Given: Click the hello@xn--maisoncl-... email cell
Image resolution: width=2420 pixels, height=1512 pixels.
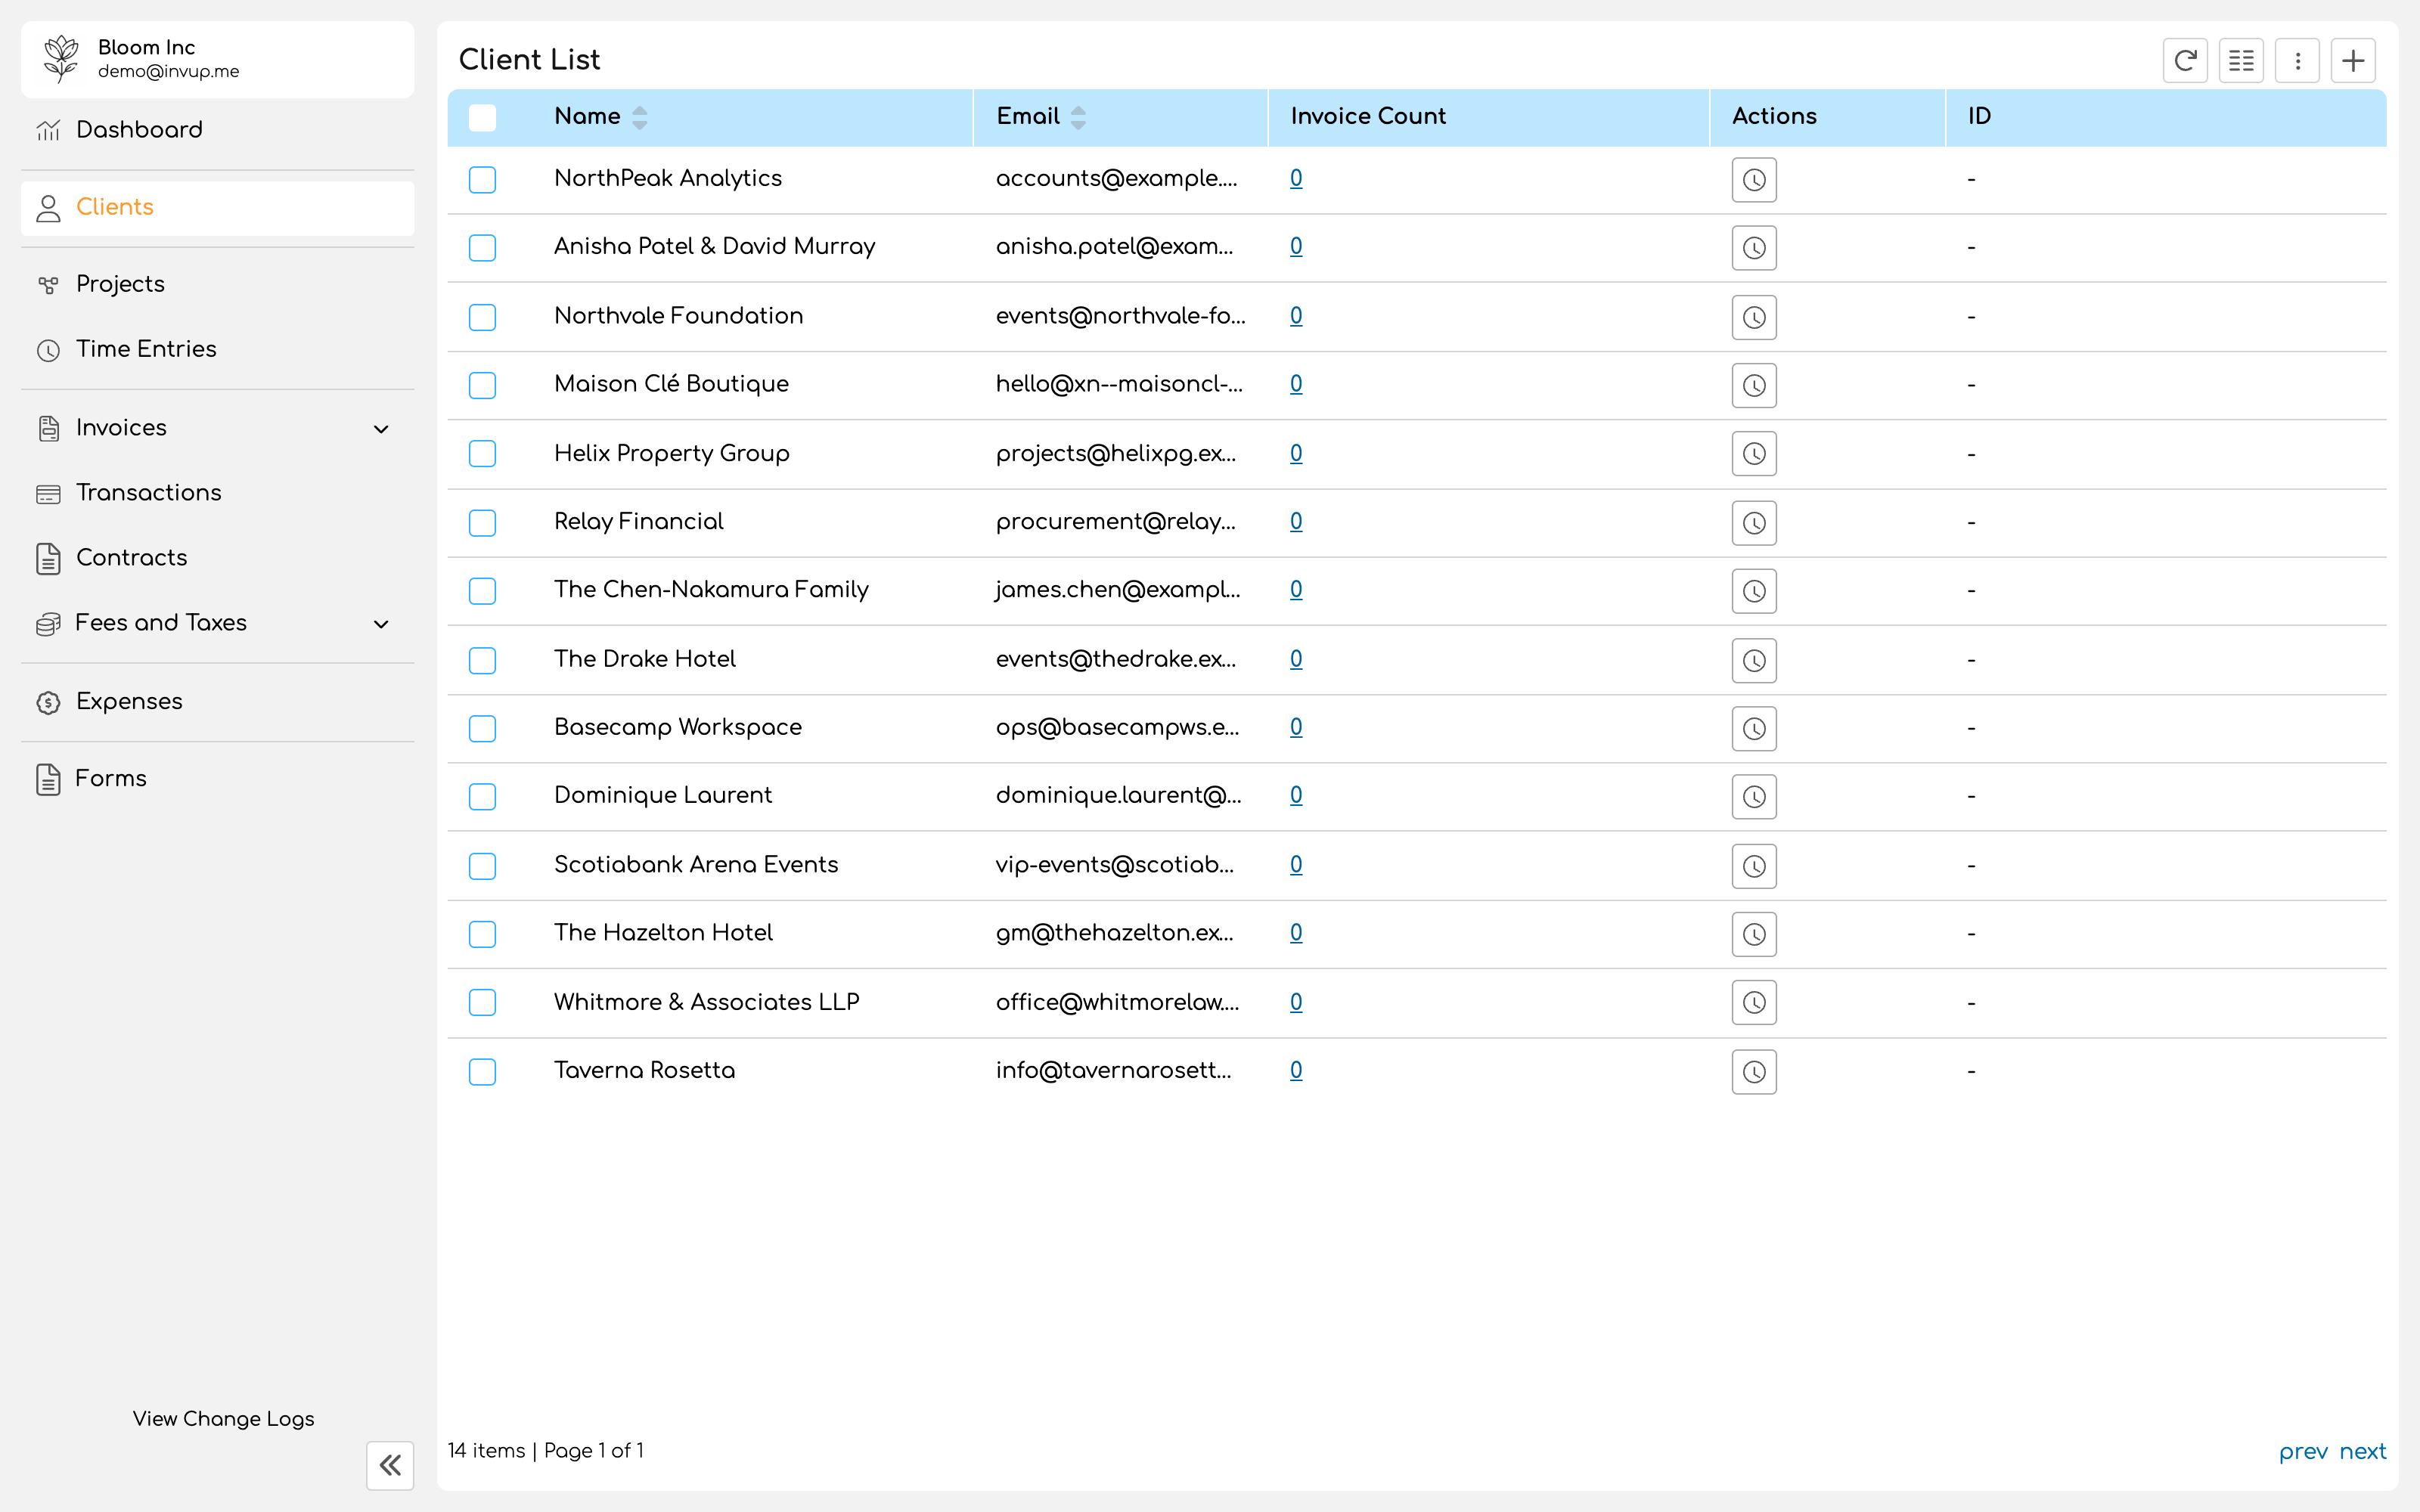Looking at the screenshot, I should pos(1119,384).
